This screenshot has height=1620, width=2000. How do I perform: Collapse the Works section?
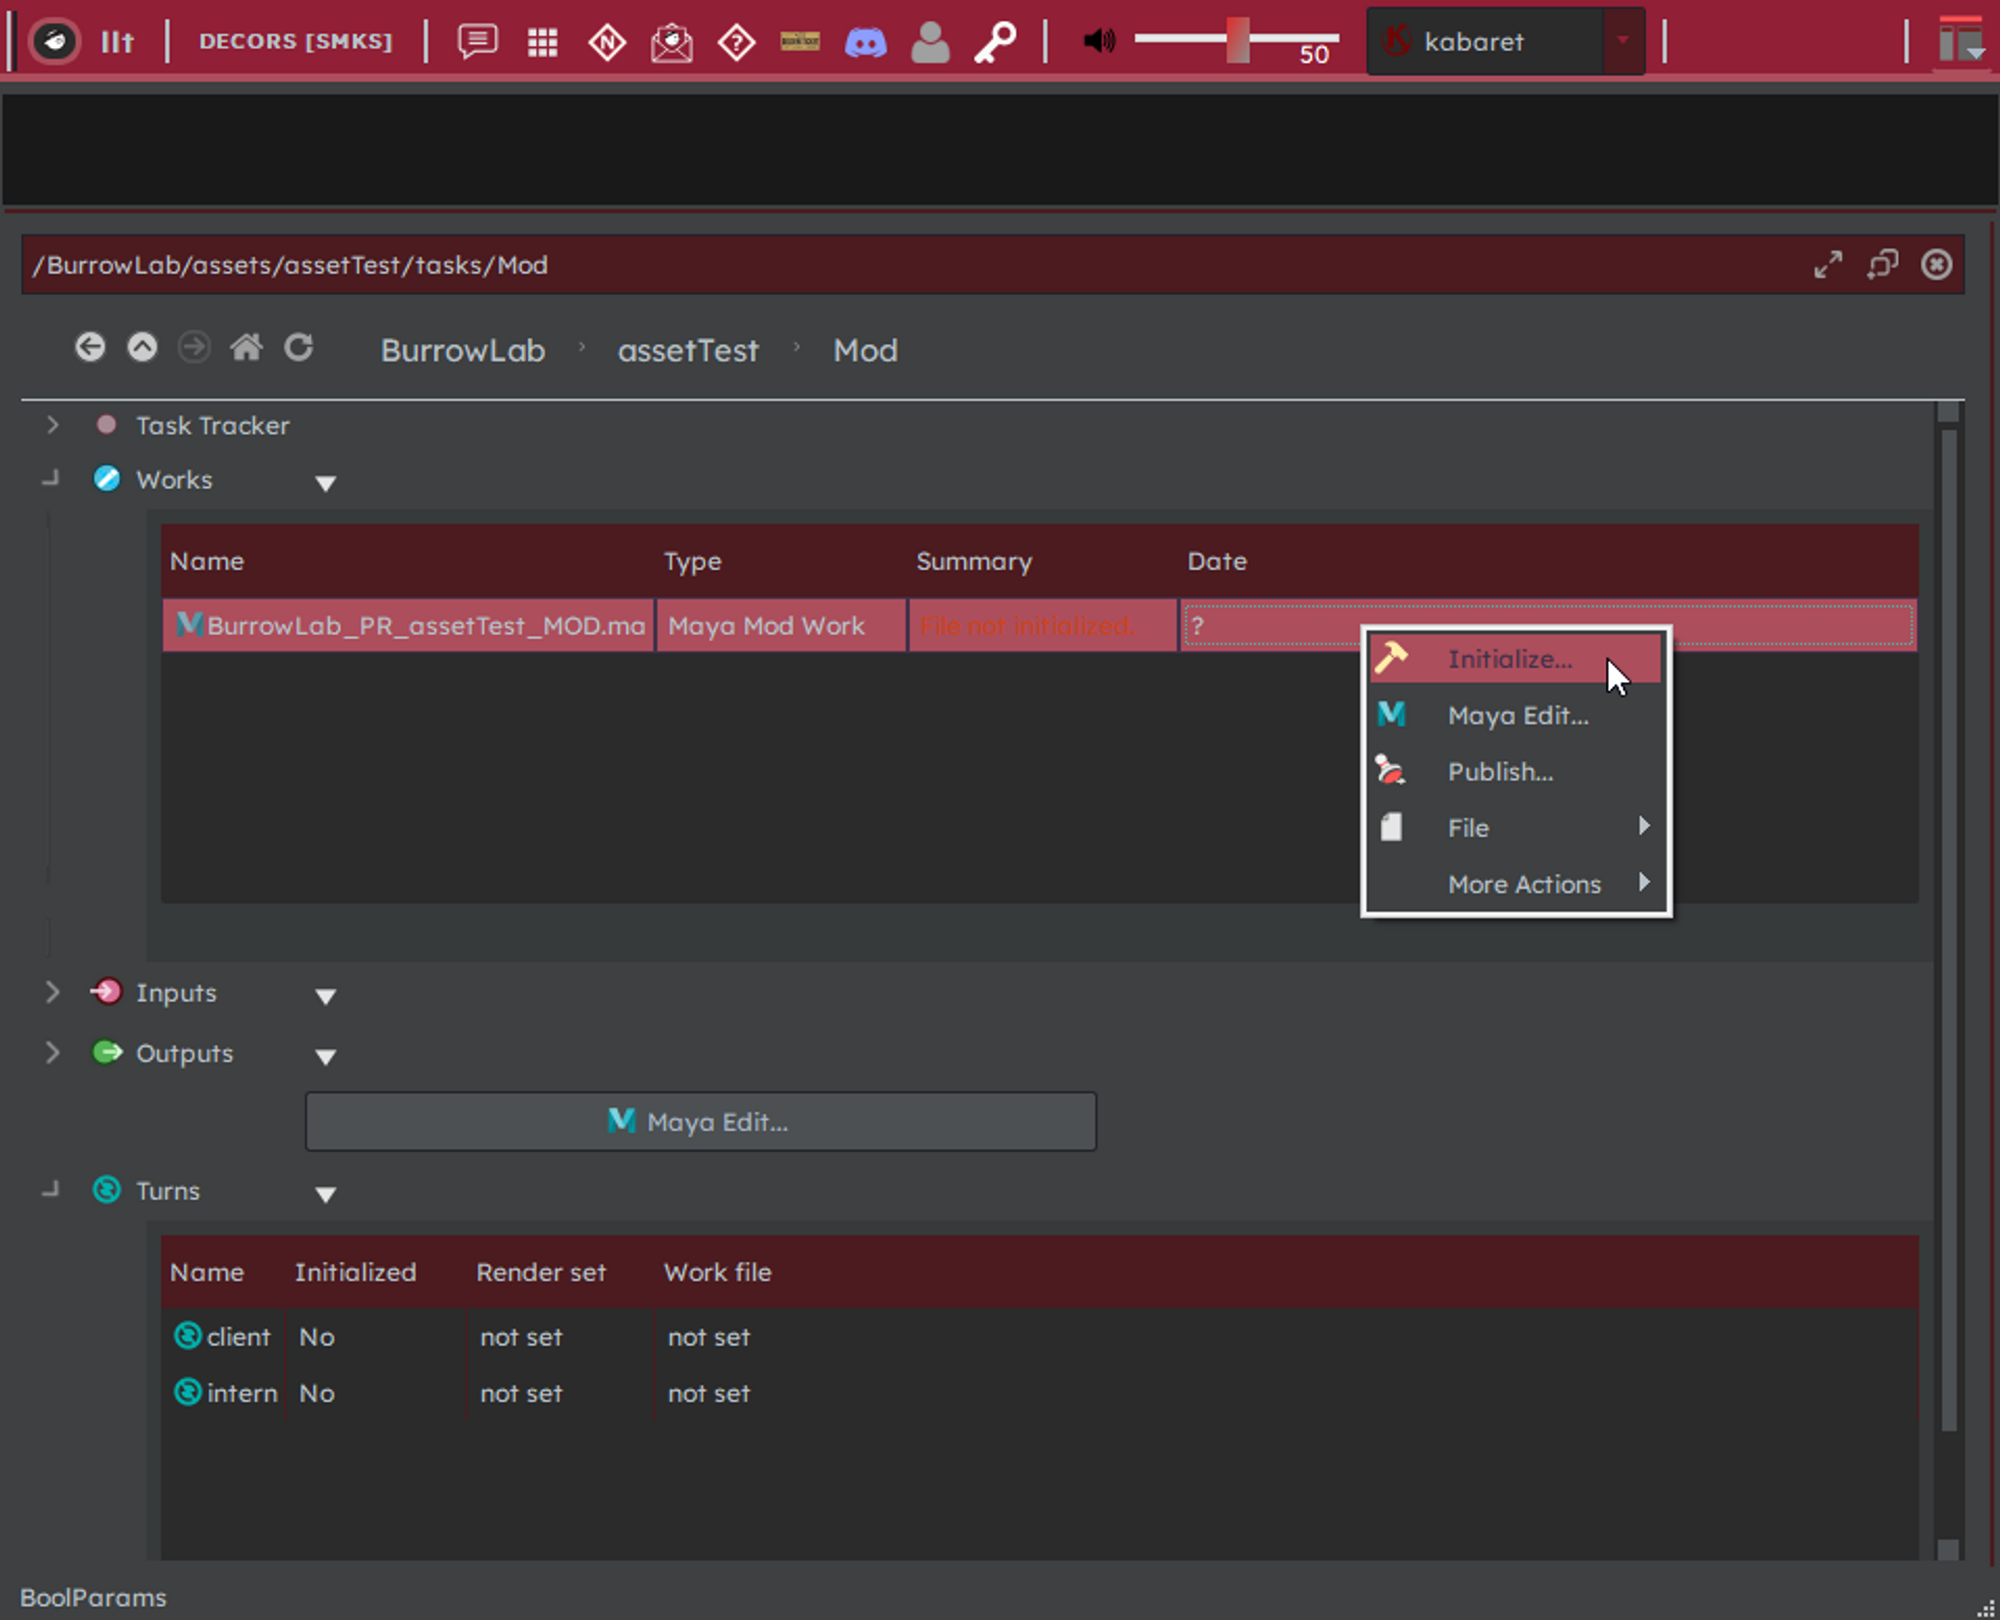[50, 479]
